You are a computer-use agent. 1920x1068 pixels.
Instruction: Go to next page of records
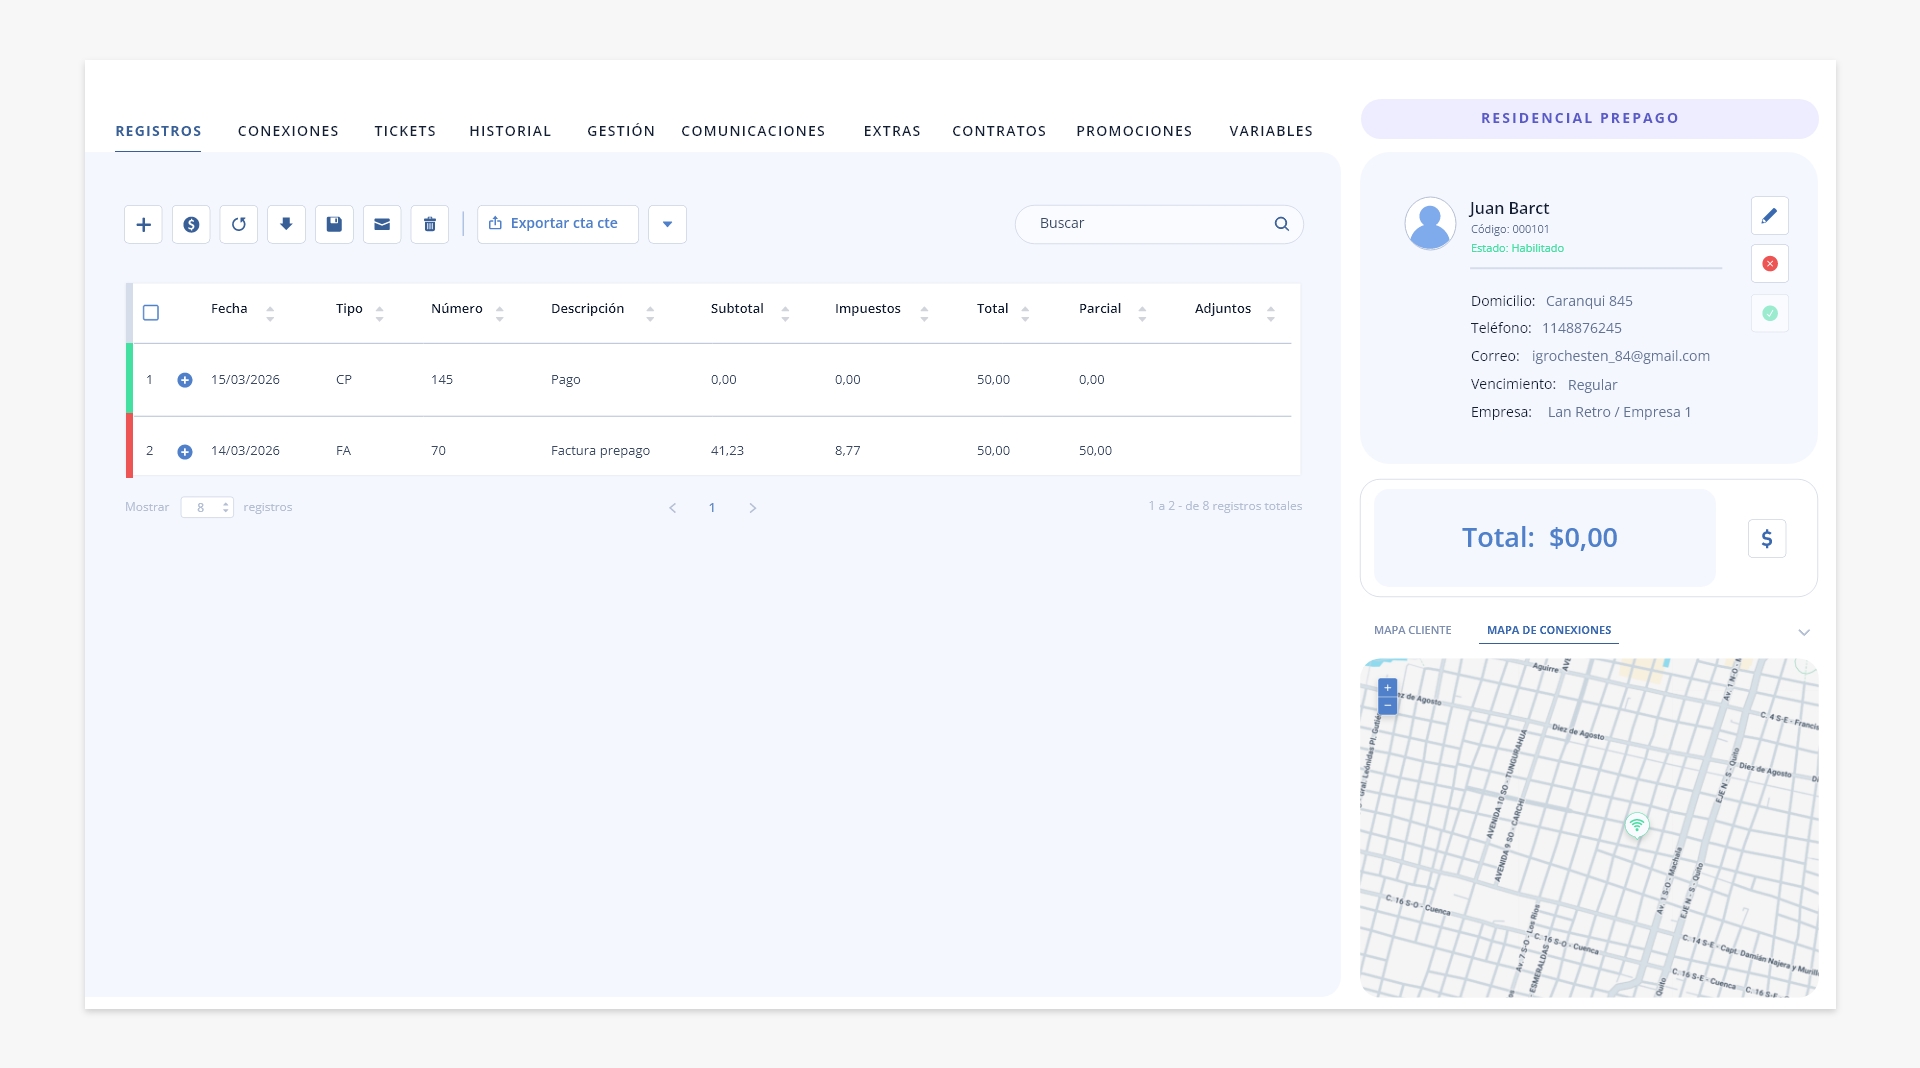coord(753,508)
